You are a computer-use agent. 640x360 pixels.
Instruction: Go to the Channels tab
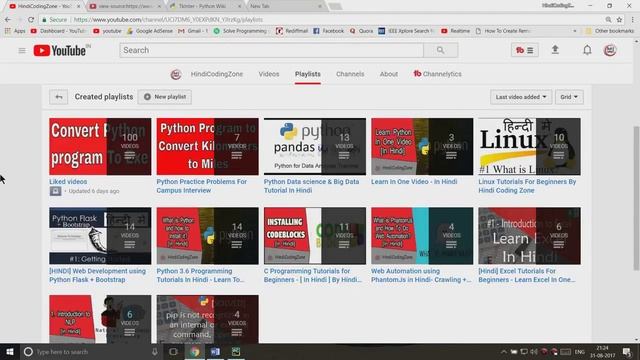350,74
